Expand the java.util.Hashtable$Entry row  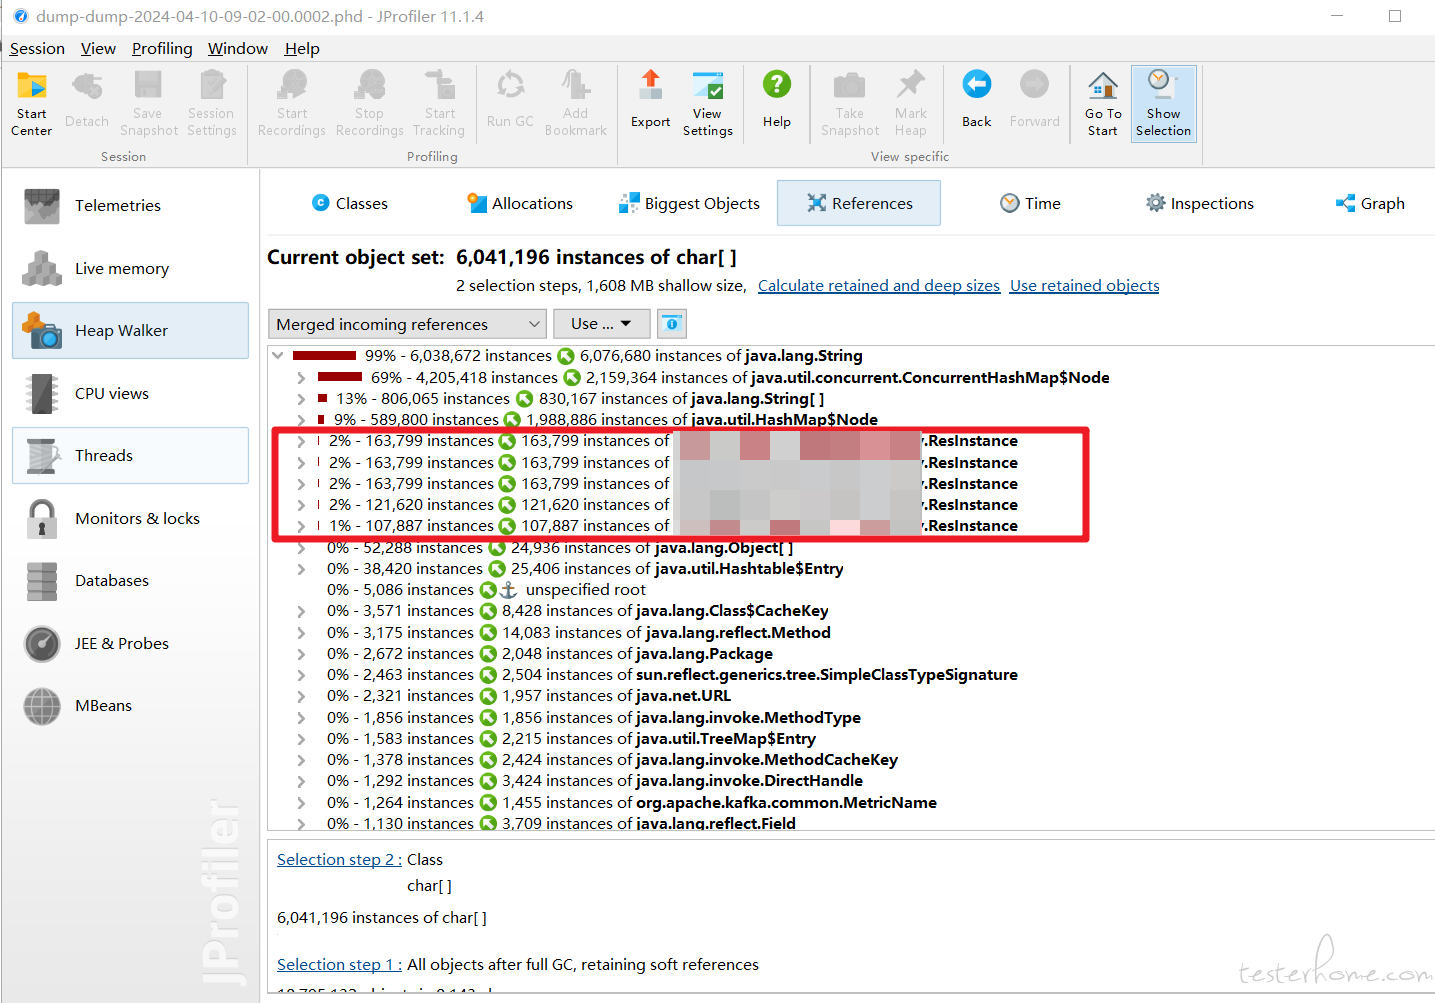coord(301,568)
